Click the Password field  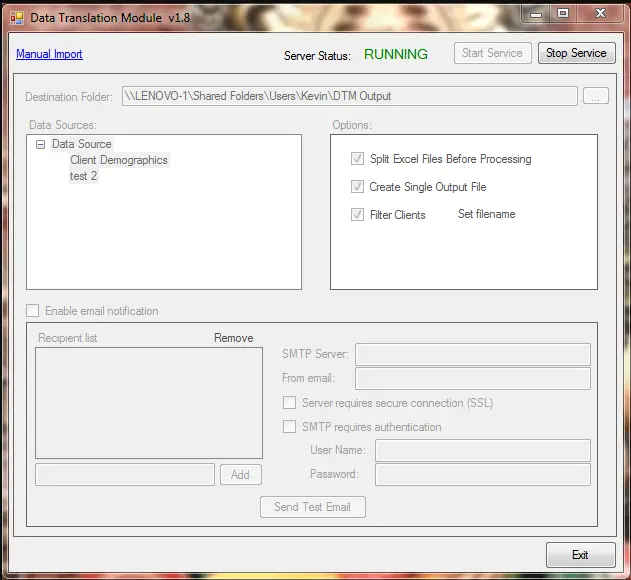(483, 474)
